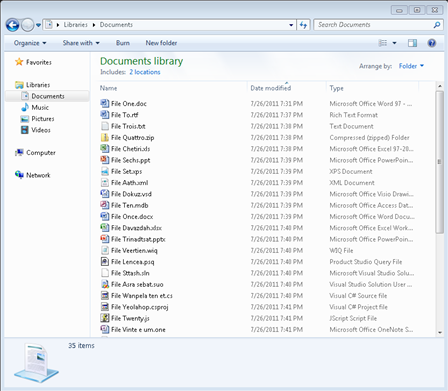This screenshot has width=448, height=391.
Task: Open the Share with dropdown
Action: pyautogui.click(x=81, y=43)
